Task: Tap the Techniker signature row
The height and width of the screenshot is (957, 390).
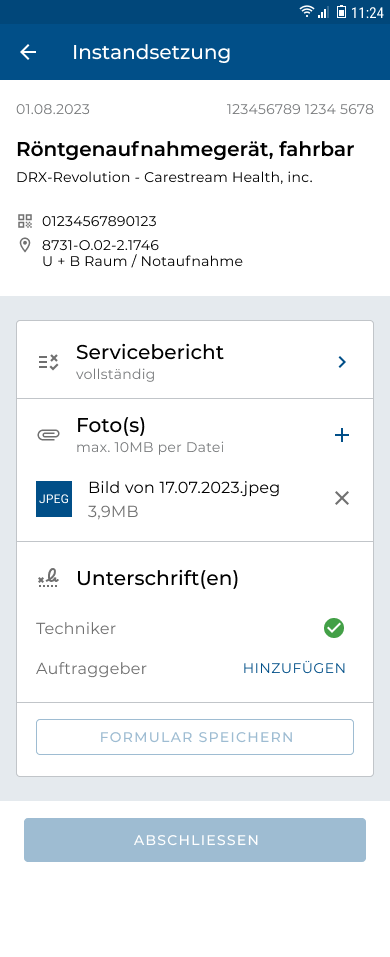Action: [190, 628]
